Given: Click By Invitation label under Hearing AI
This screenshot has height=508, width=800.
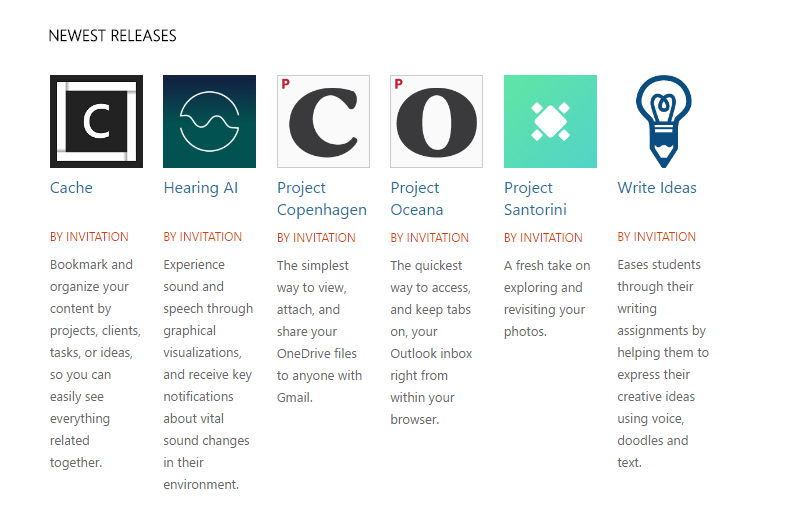Looking at the screenshot, I should tap(203, 237).
